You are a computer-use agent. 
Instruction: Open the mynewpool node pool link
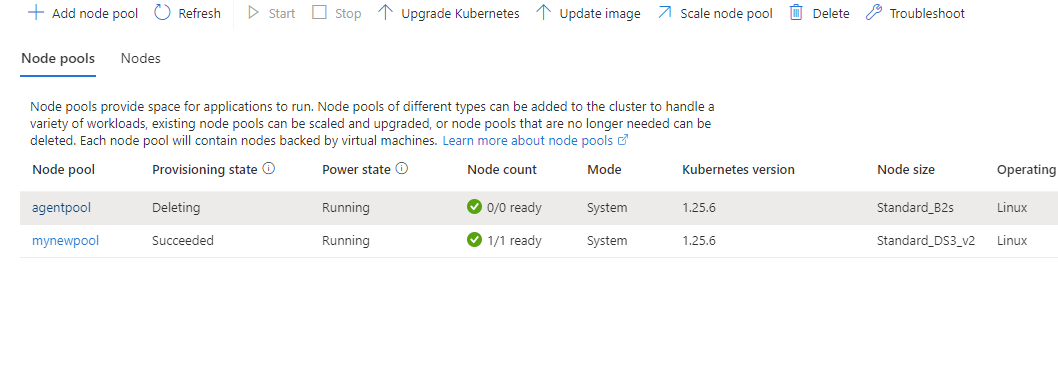(x=65, y=241)
